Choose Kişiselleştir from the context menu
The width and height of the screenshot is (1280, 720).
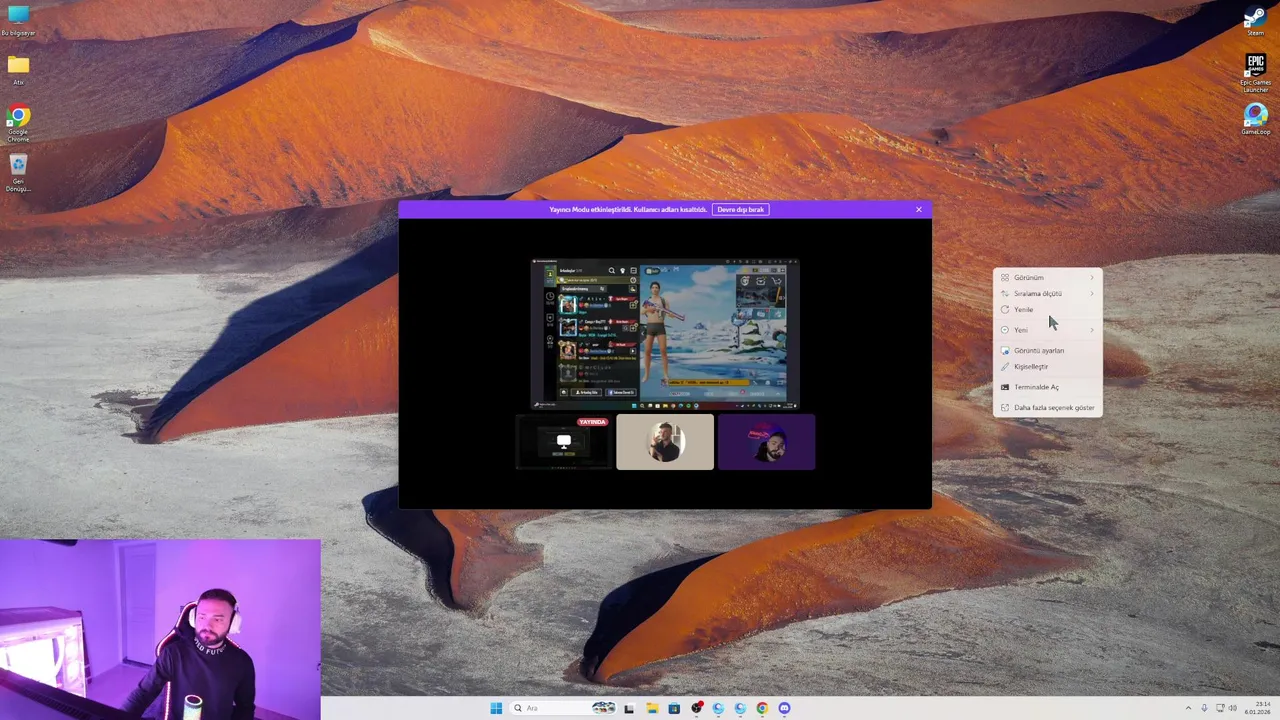tap(1048, 366)
